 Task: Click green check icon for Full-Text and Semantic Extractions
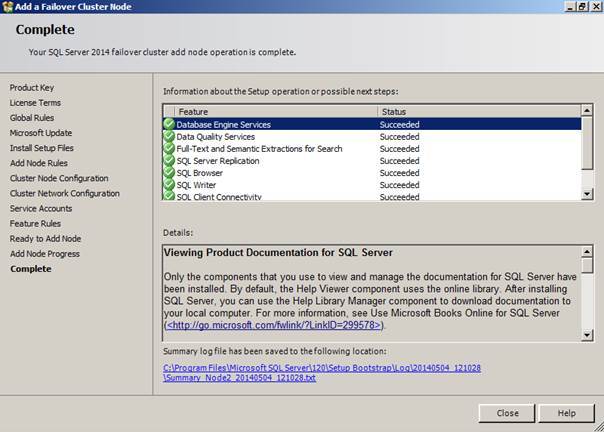coord(169,149)
